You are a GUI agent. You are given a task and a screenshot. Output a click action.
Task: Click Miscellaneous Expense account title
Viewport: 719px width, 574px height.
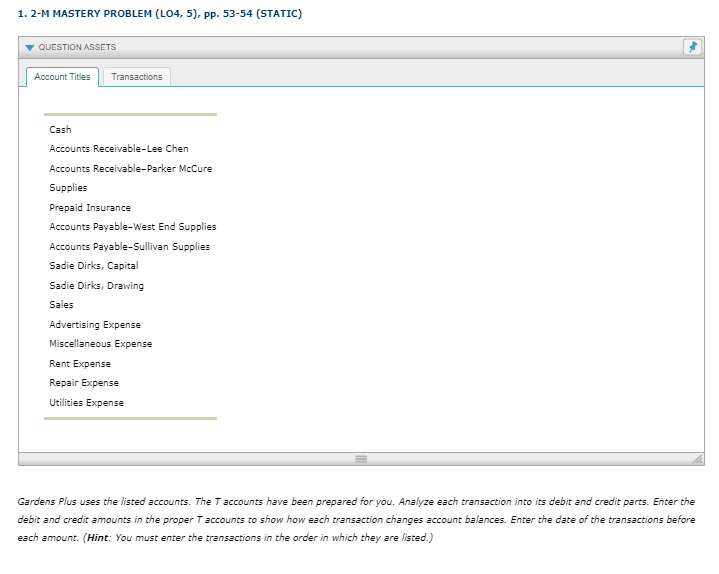(x=100, y=344)
